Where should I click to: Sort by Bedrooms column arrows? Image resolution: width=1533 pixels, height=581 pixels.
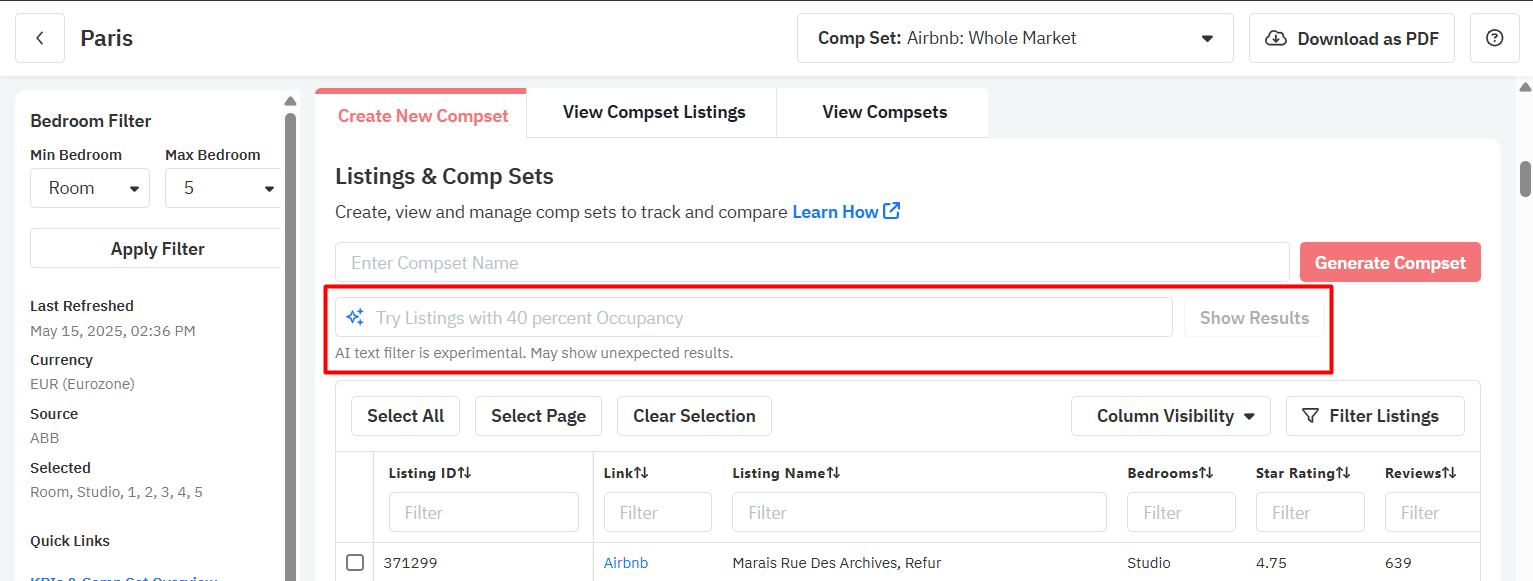1206,473
